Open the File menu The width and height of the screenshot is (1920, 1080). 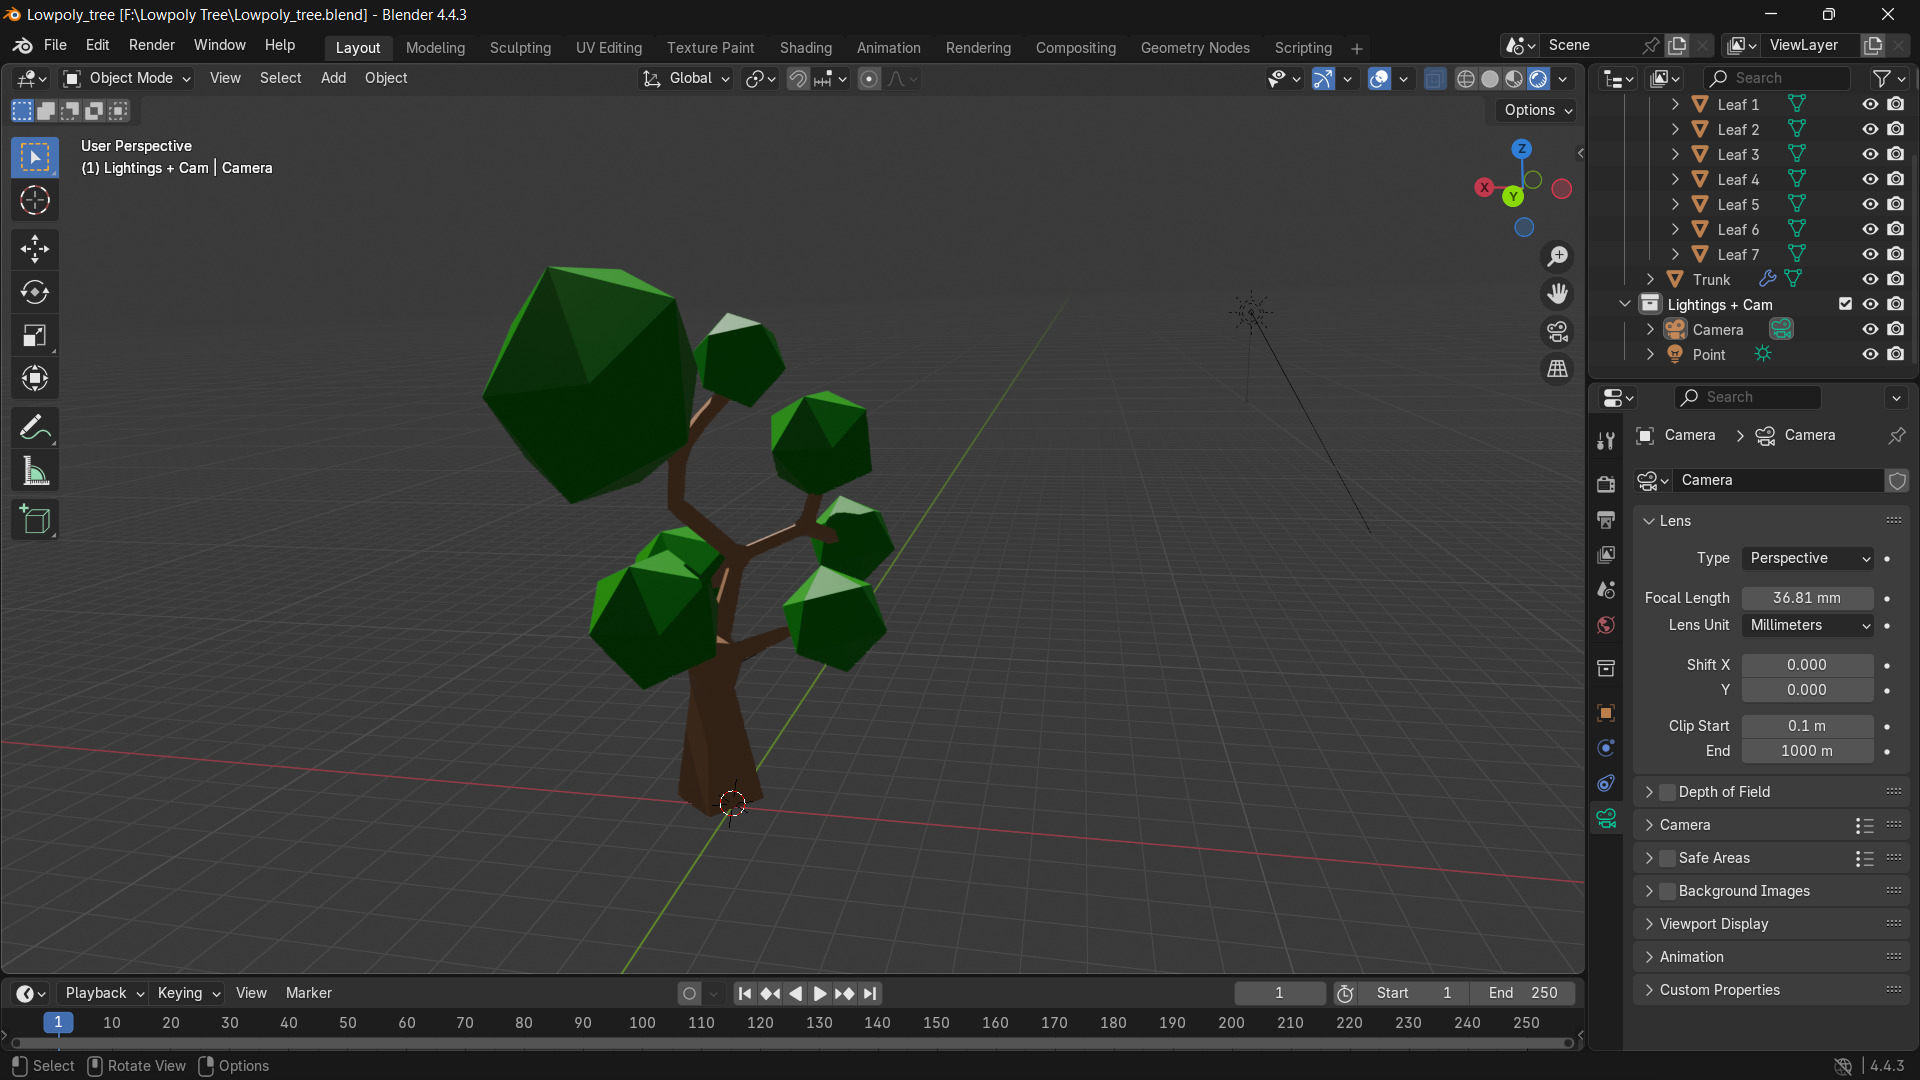point(55,45)
